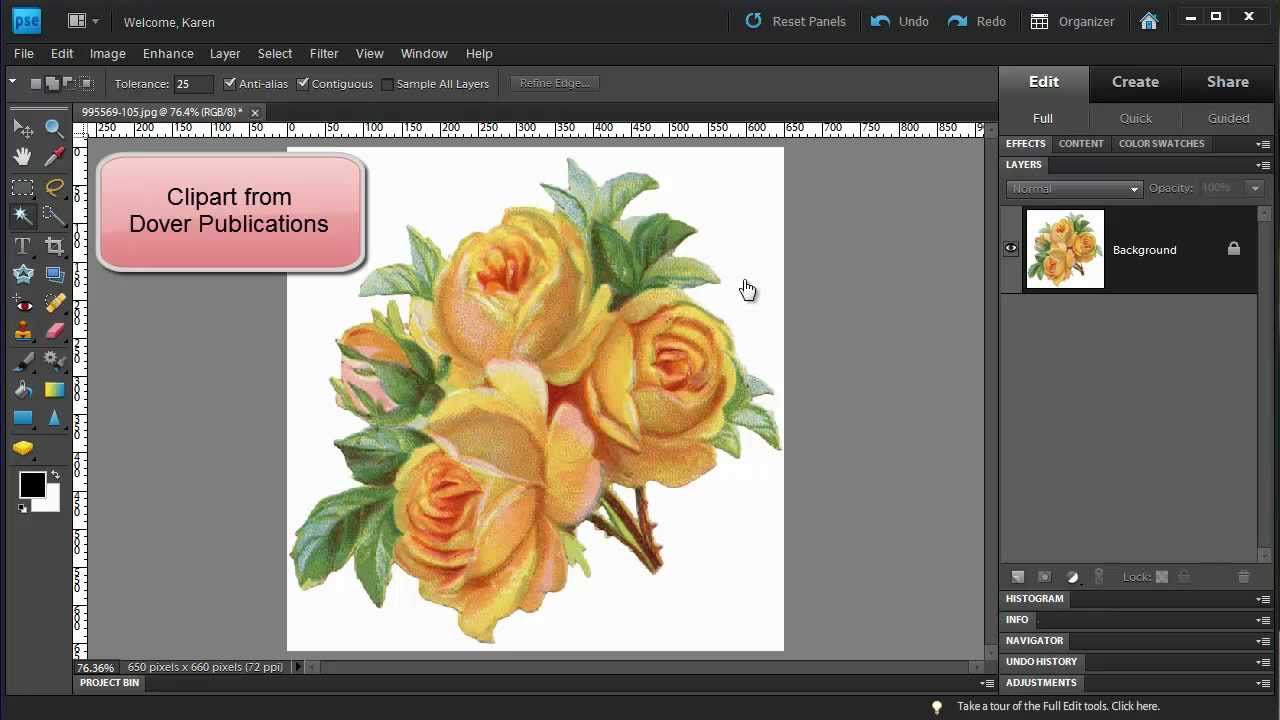Open the arrange documents dropdown in title bar
The image size is (1280, 720).
pyautogui.click(x=83, y=21)
